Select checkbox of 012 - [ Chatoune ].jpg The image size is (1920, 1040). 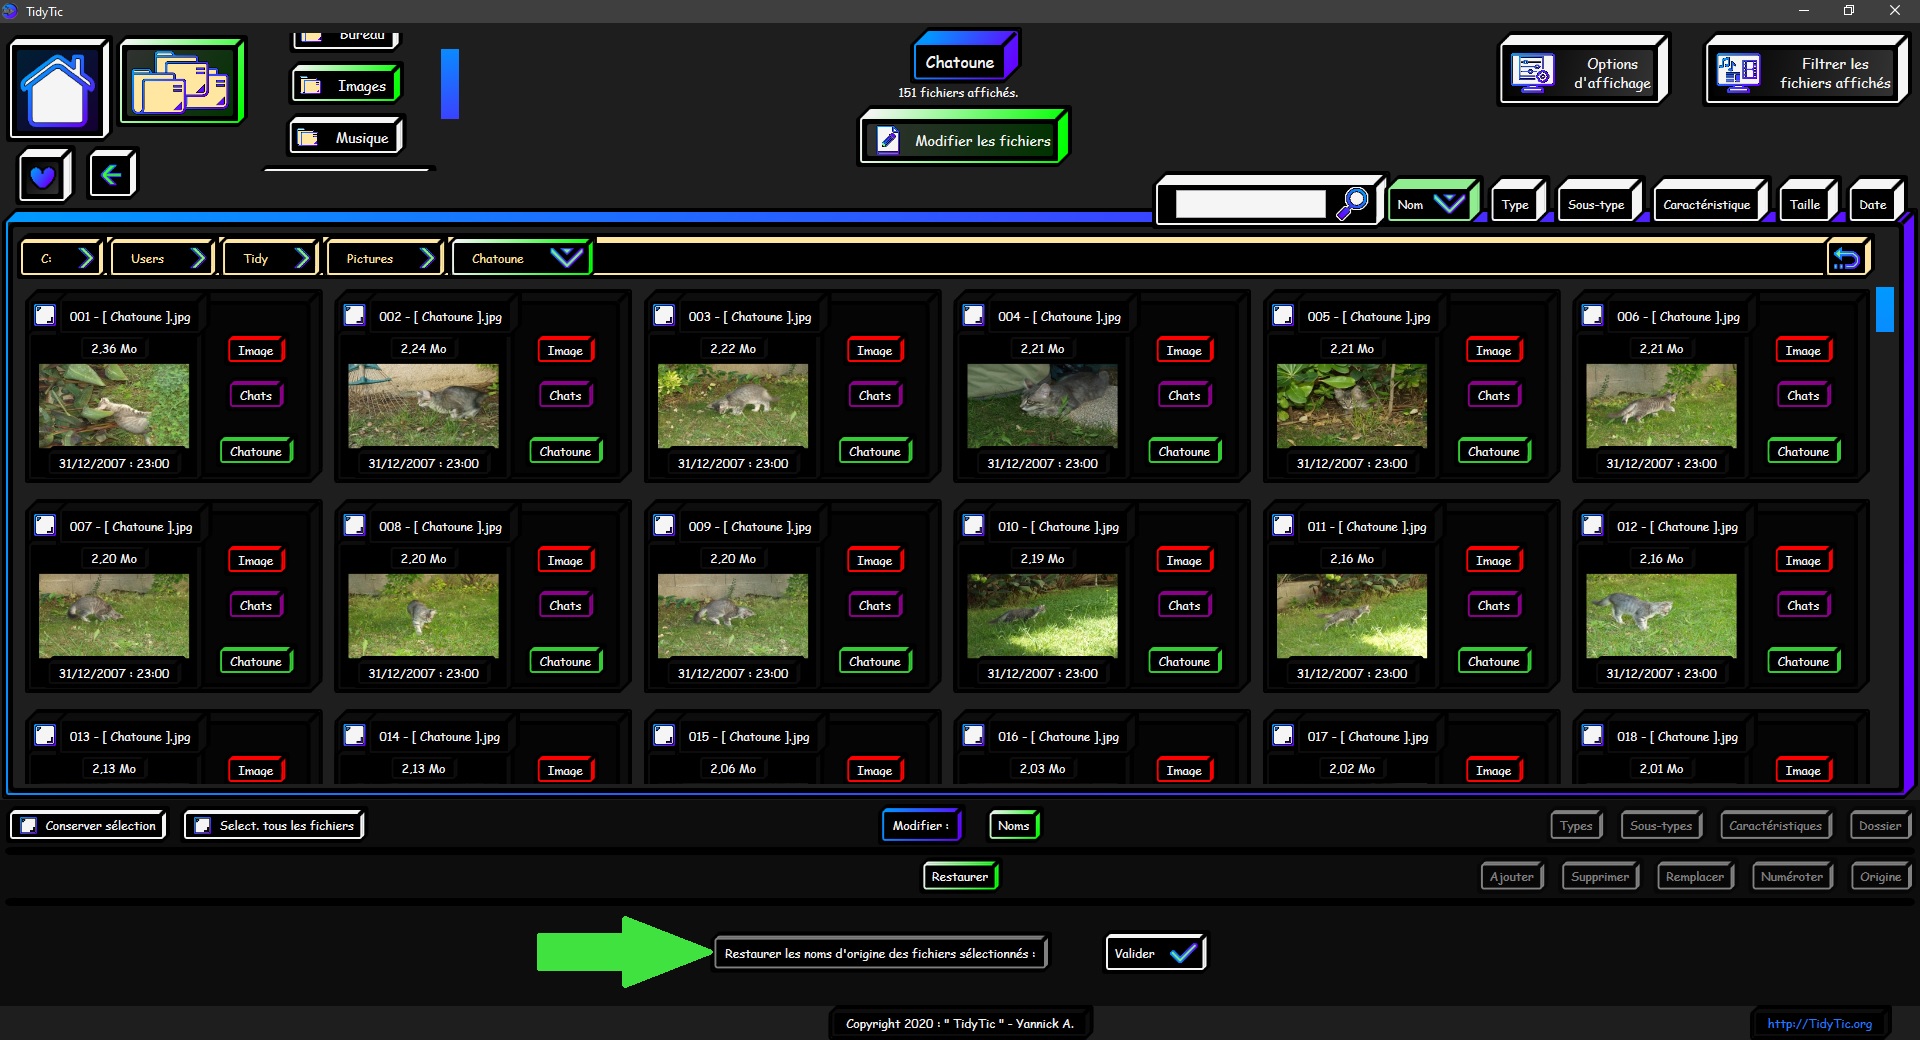(x=1592, y=526)
